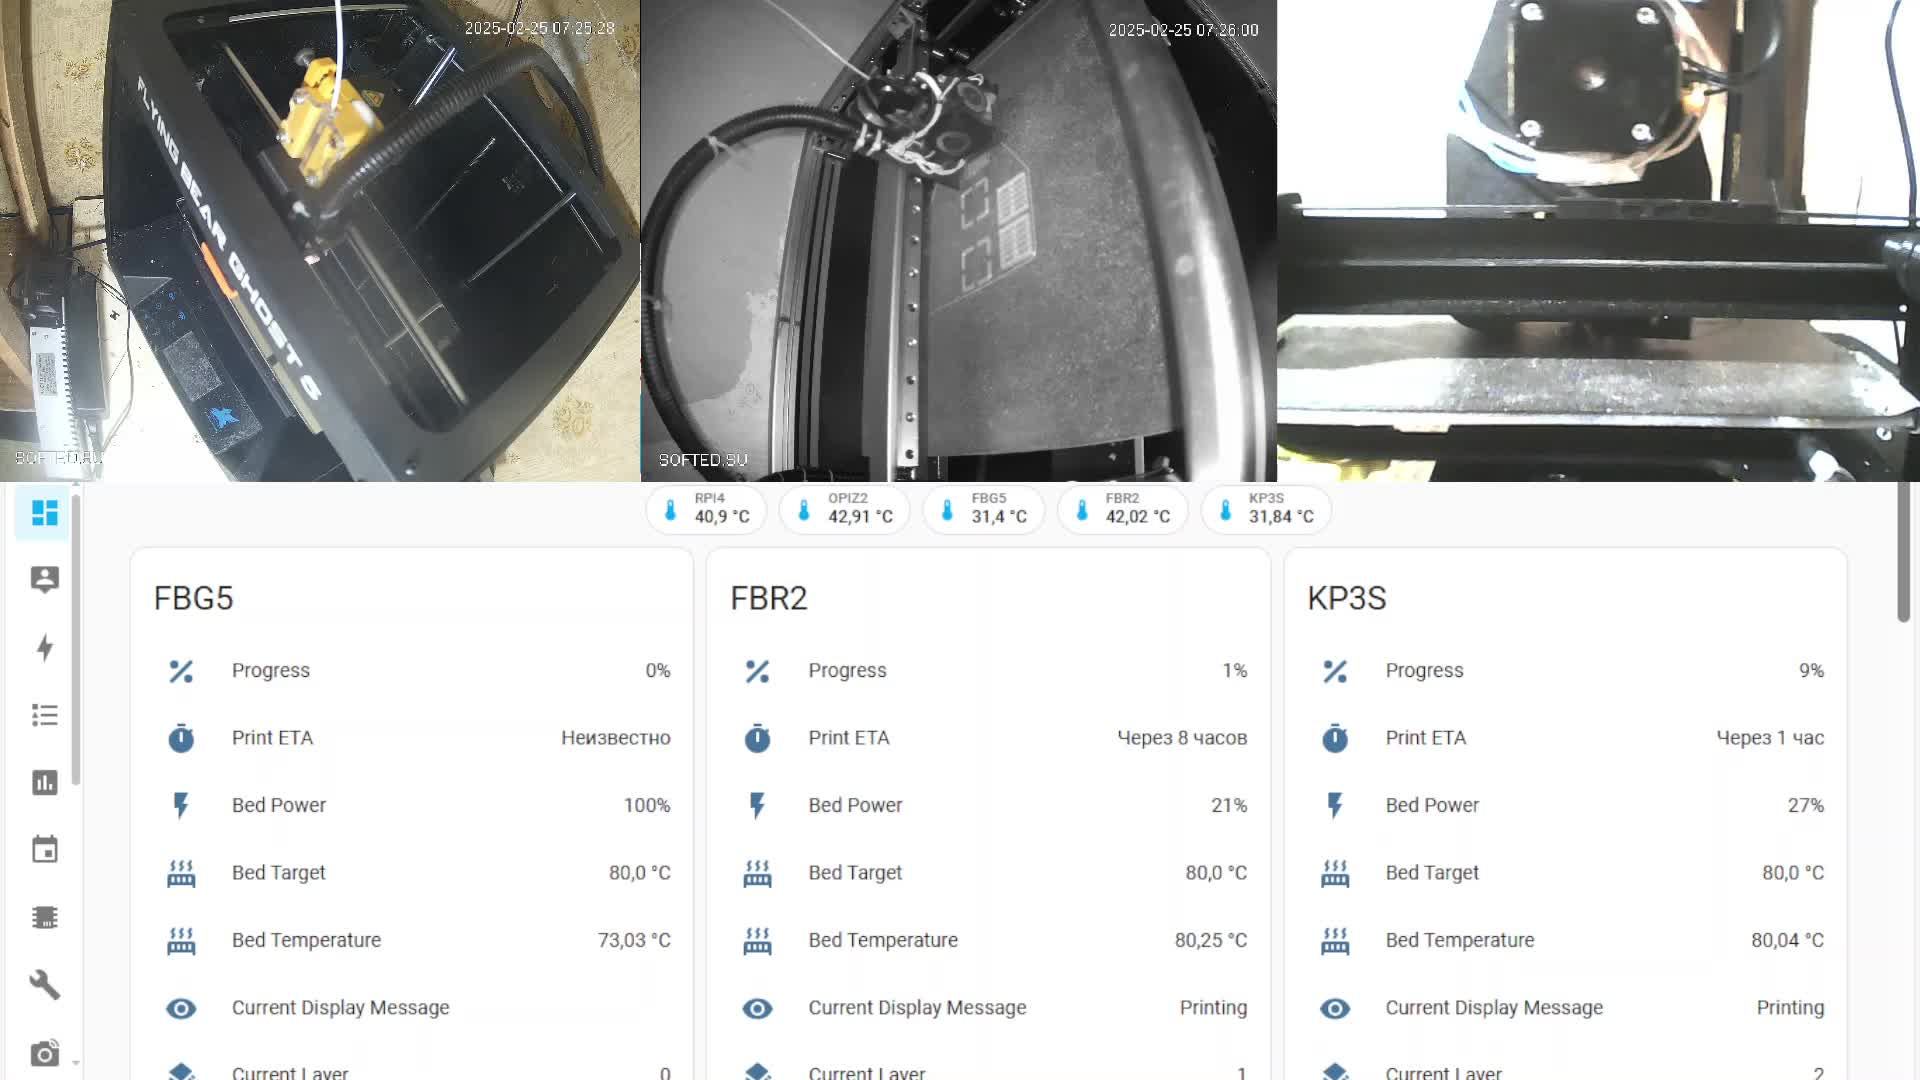1920x1080 pixels.
Task: Open FBR2 Progress 1% value
Action: click(x=1235, y=670)
